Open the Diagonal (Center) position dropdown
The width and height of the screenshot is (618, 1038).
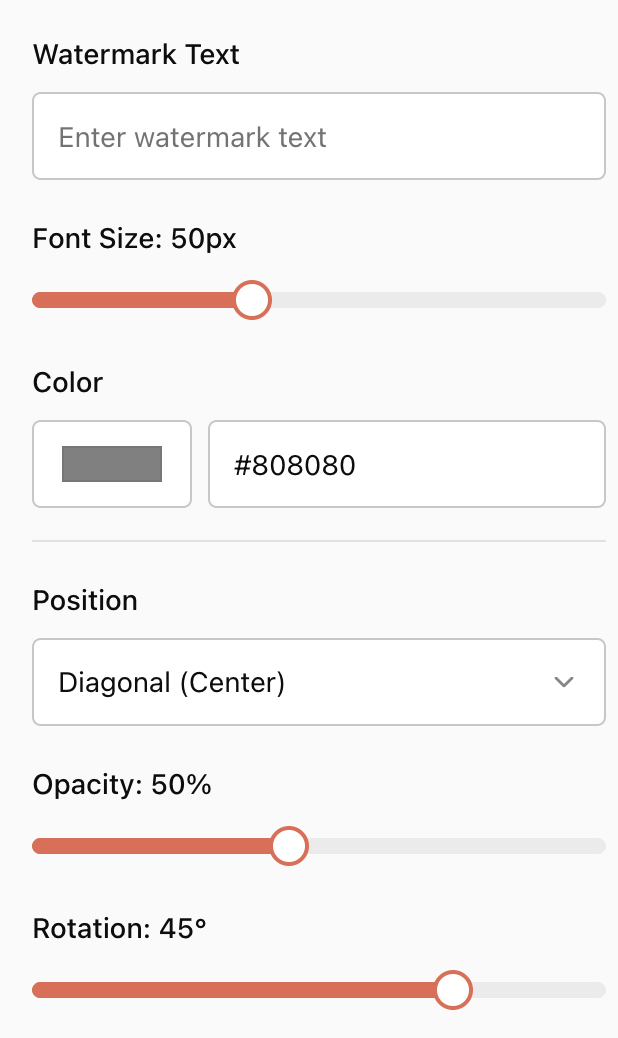(300, 682)
